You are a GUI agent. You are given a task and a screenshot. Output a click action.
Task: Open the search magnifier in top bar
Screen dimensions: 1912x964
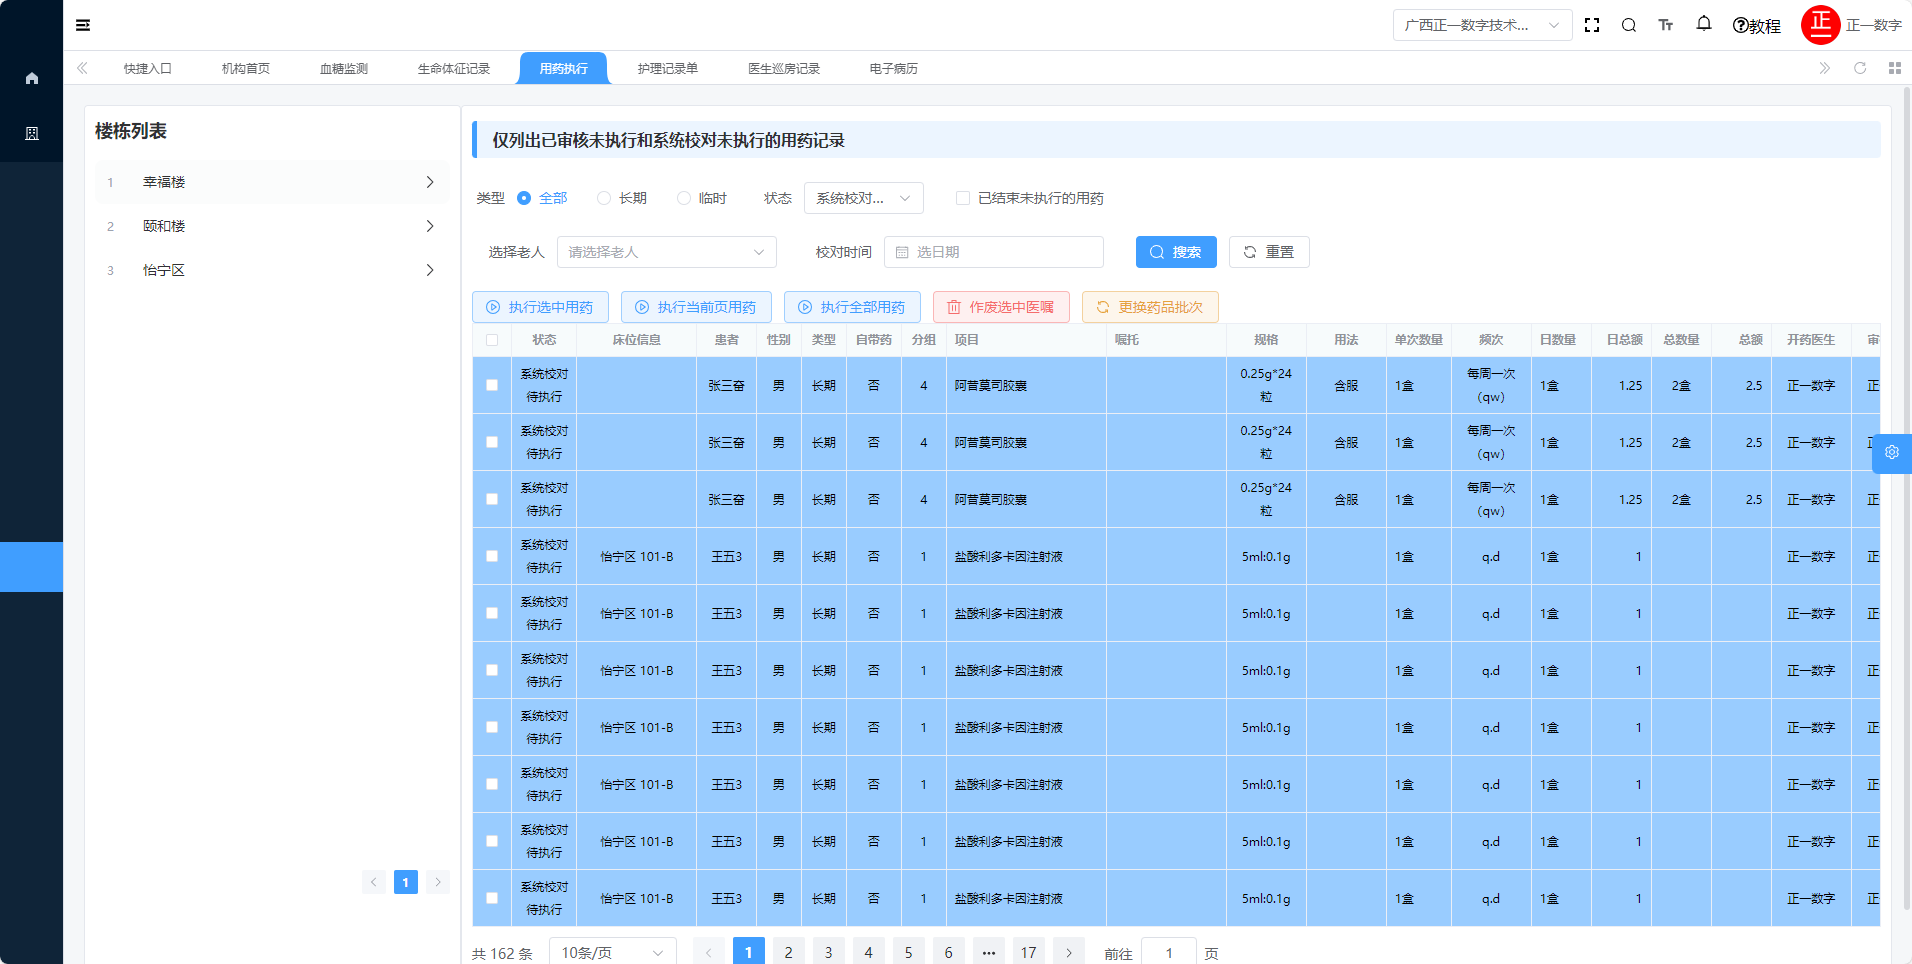click(1629, 25)
